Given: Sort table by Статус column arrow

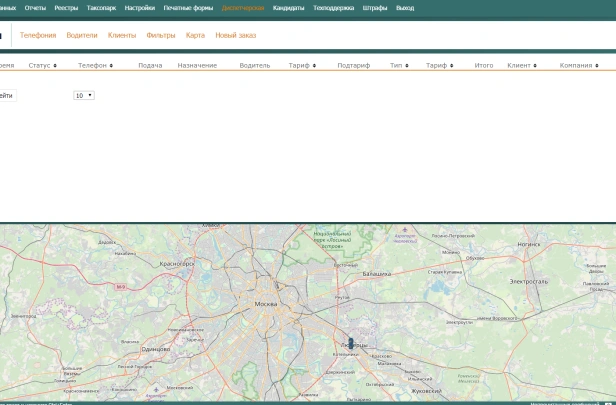Looking at the screenshot, I should click(x=55, y=65).
